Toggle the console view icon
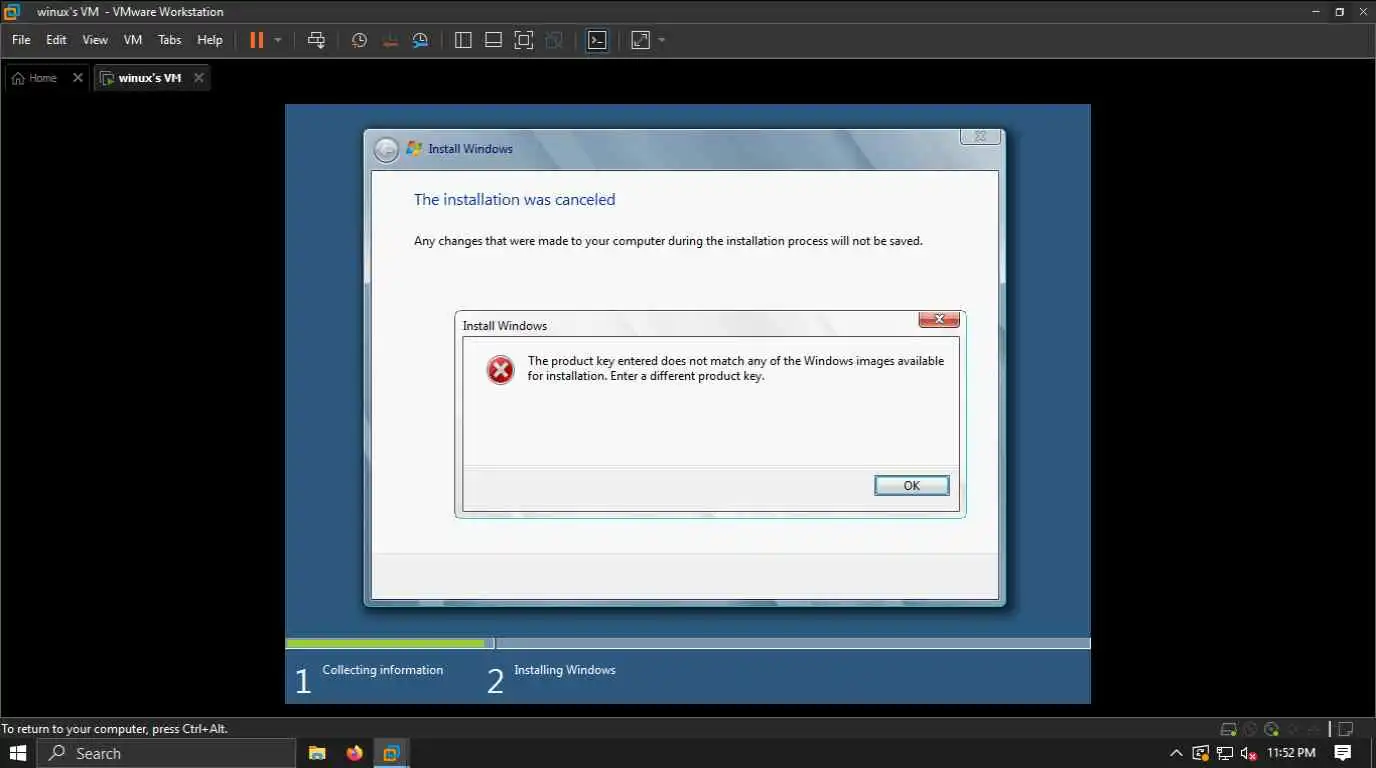The image size is (1376, 768). click(597, 40)
